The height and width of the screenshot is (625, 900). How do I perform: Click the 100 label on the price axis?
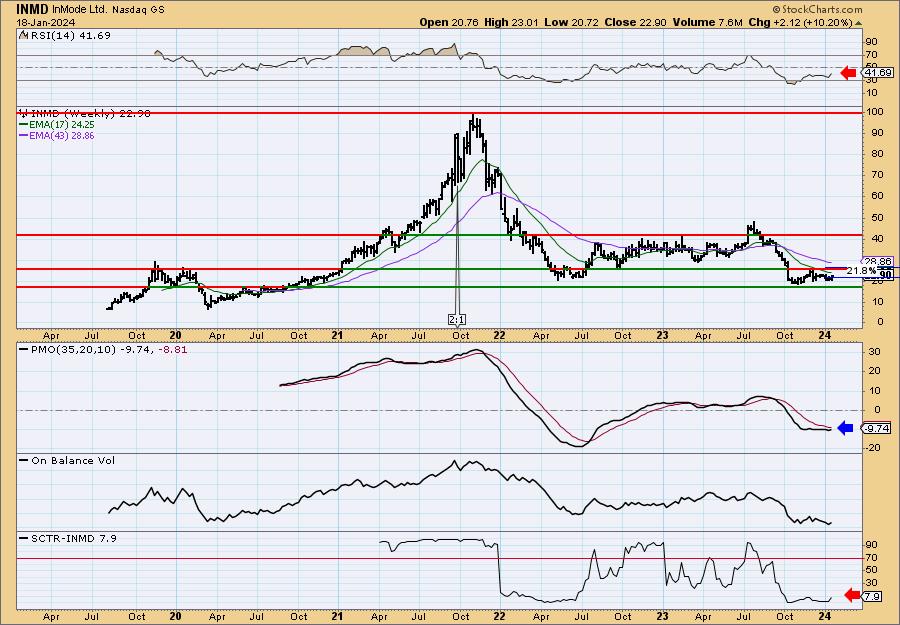coord(874,112)
